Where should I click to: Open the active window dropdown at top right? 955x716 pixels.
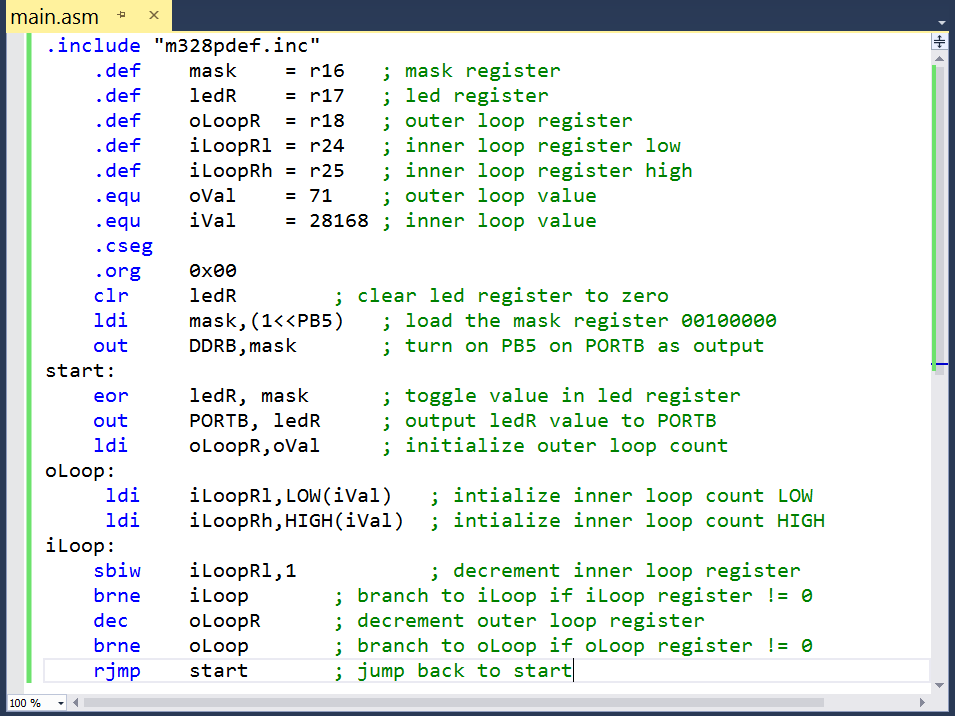941,21
